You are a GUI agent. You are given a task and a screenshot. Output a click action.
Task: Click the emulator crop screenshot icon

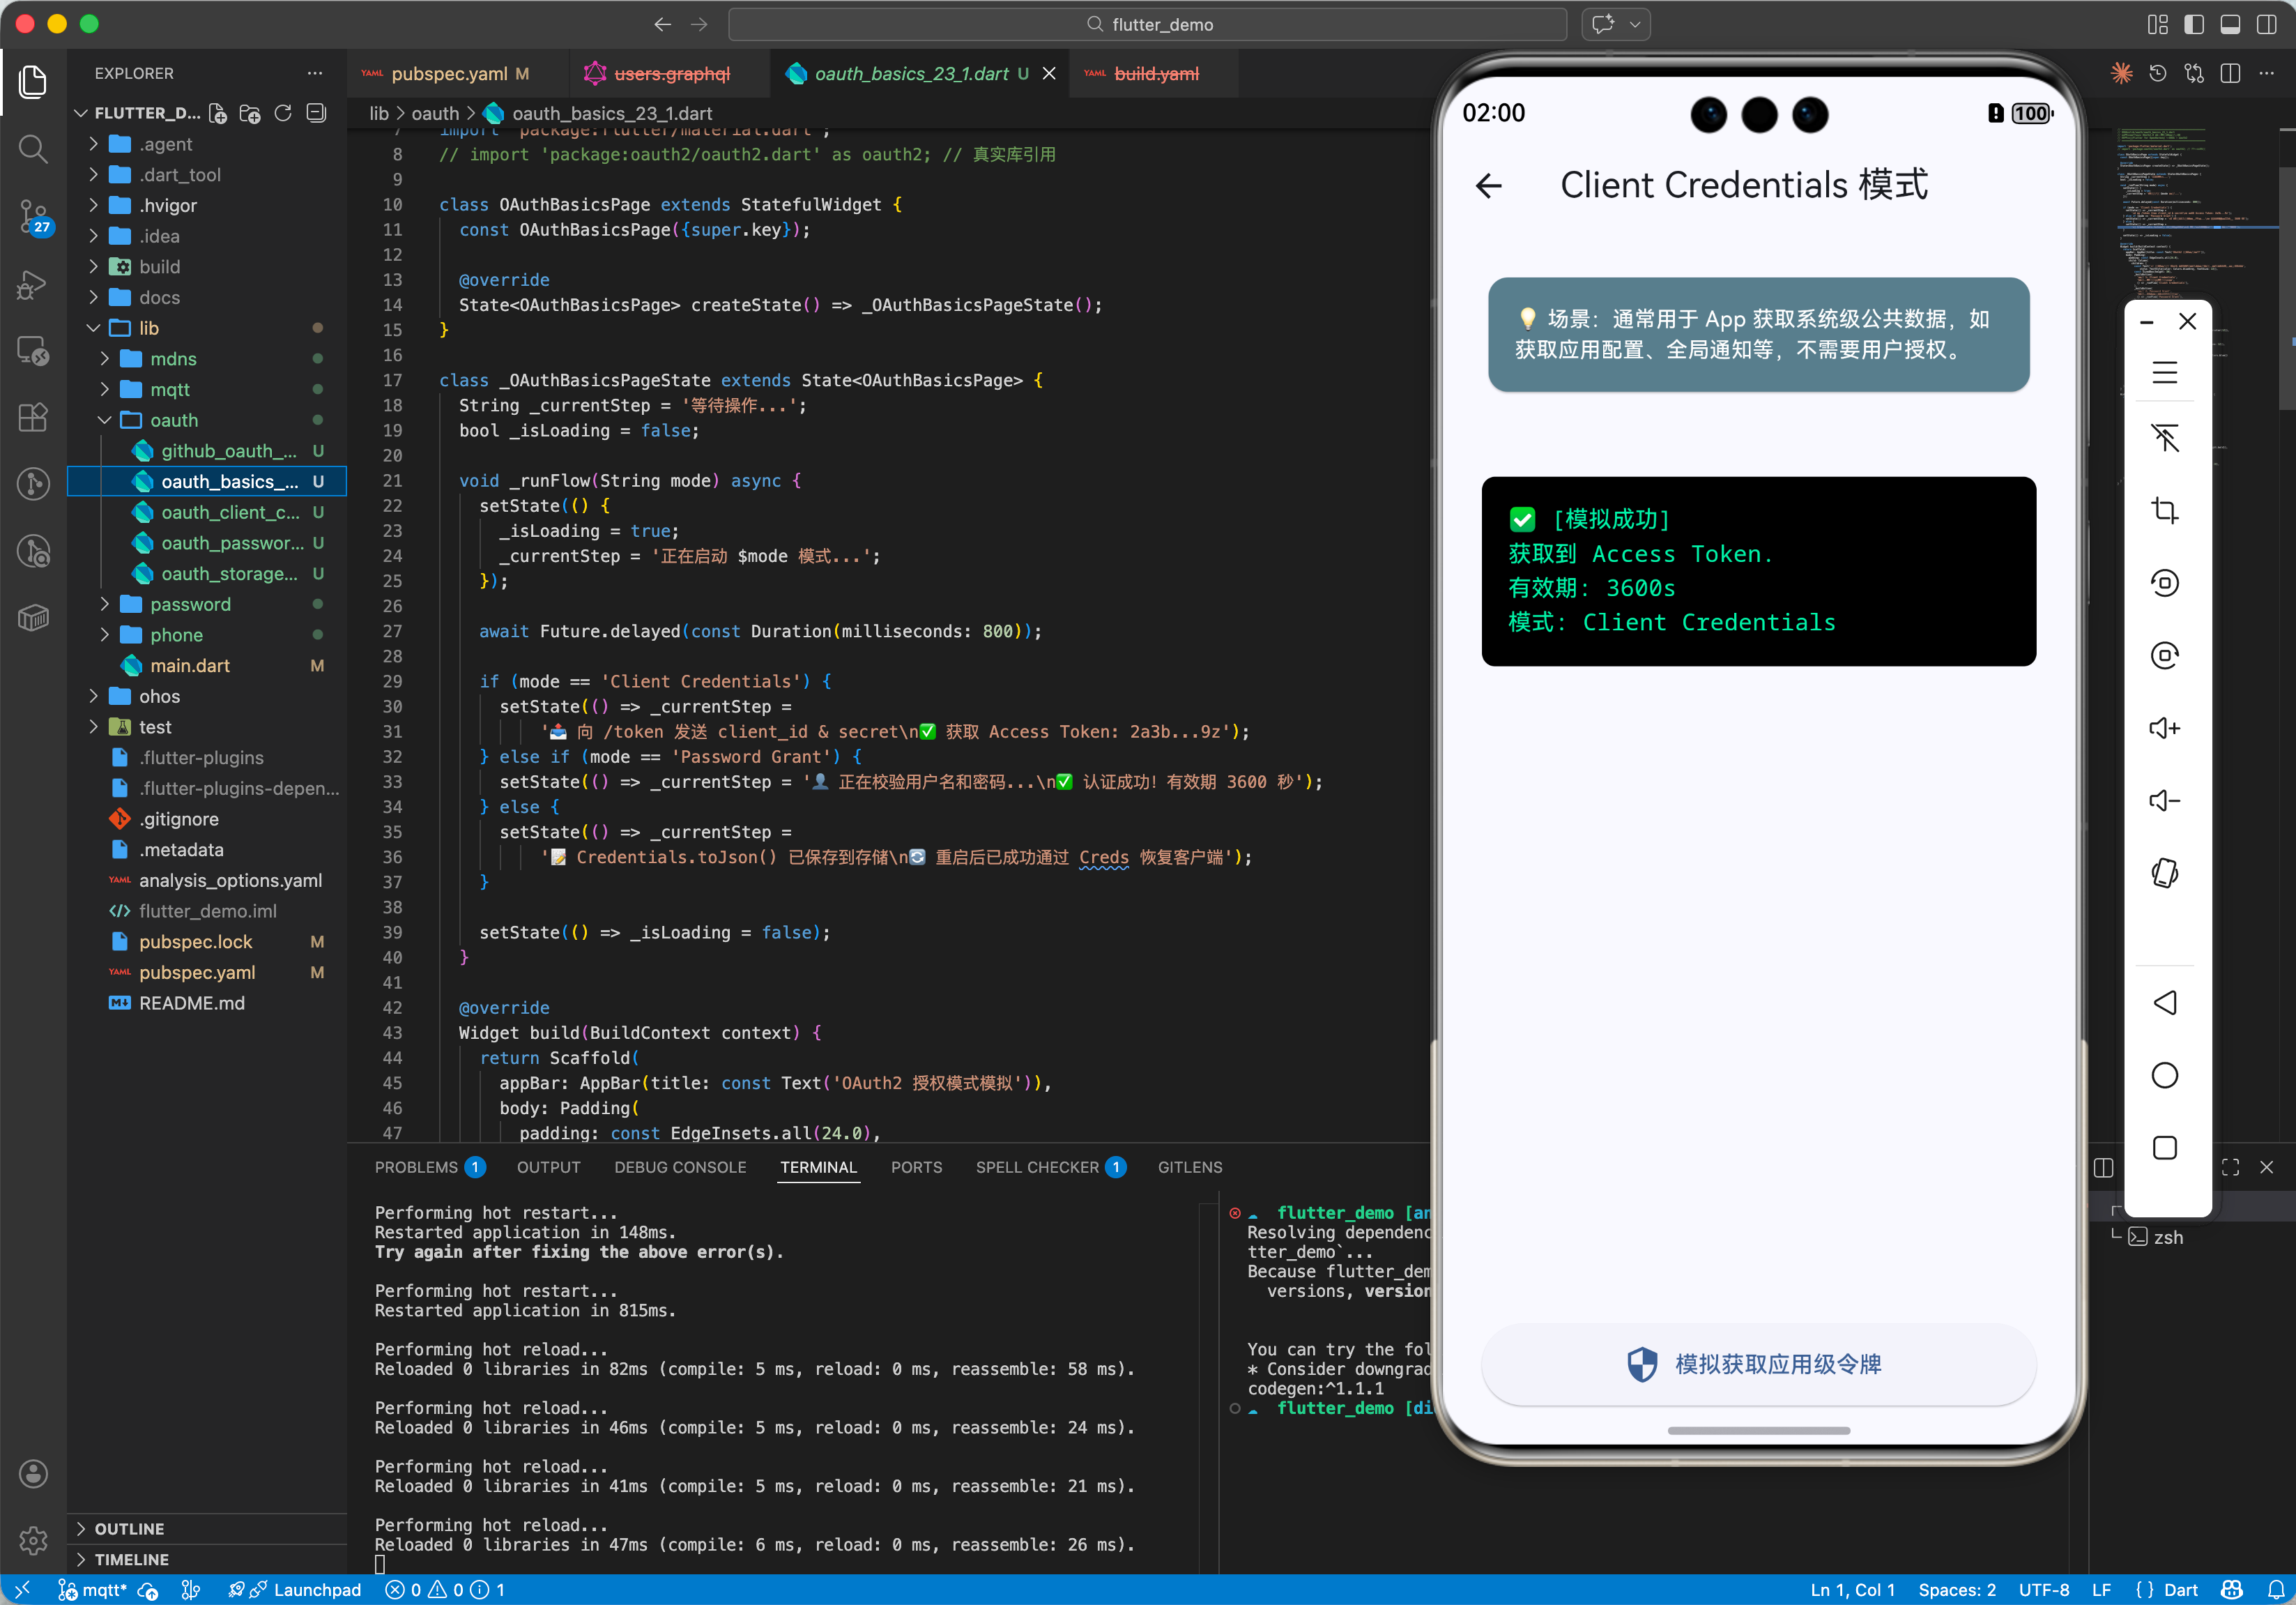tap(2164, 511)
